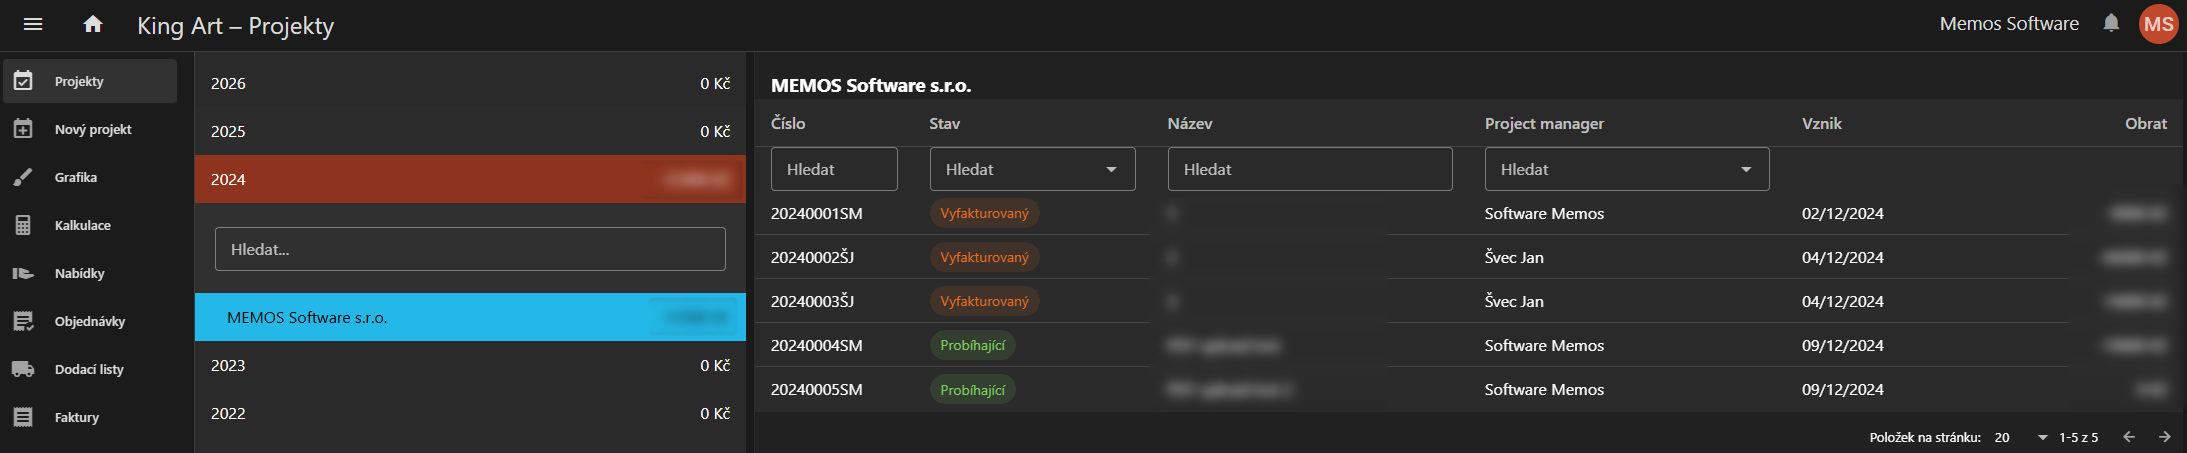Click the Grafika brush icon
This screenshot has height=453, width=2187.
(x=23, y=177)
